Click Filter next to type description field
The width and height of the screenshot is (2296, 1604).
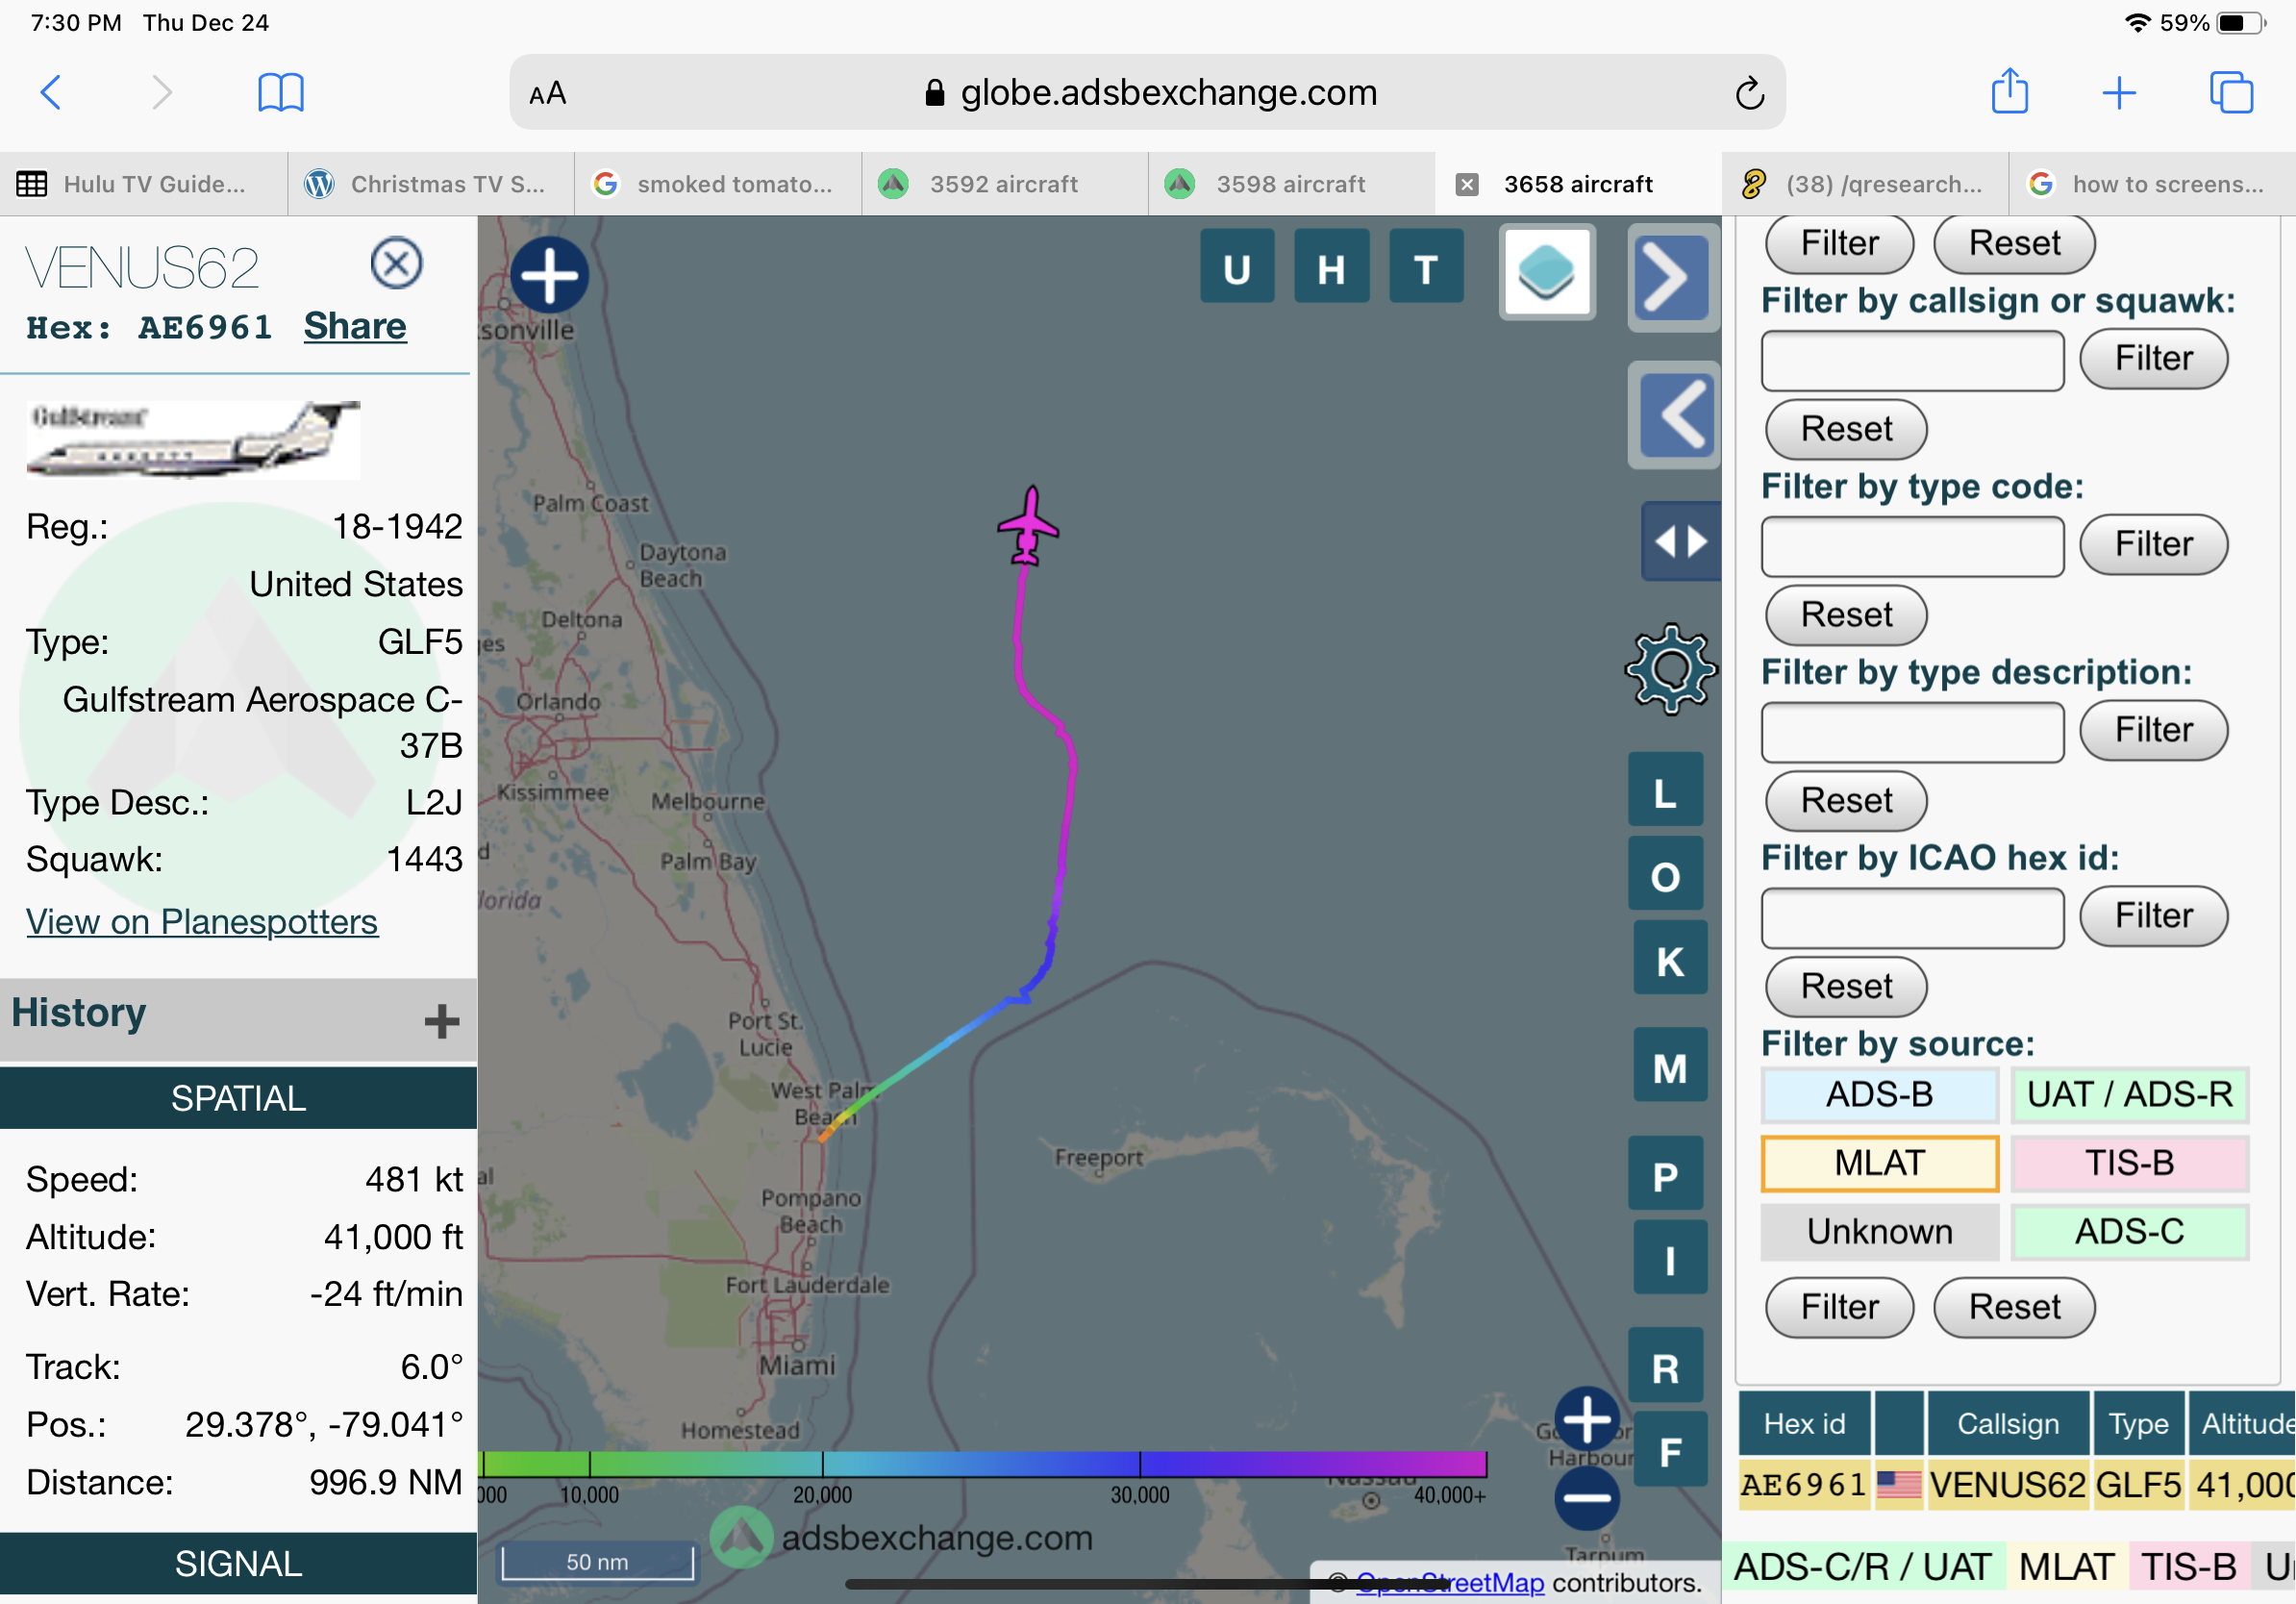[x=2153, y=731]
